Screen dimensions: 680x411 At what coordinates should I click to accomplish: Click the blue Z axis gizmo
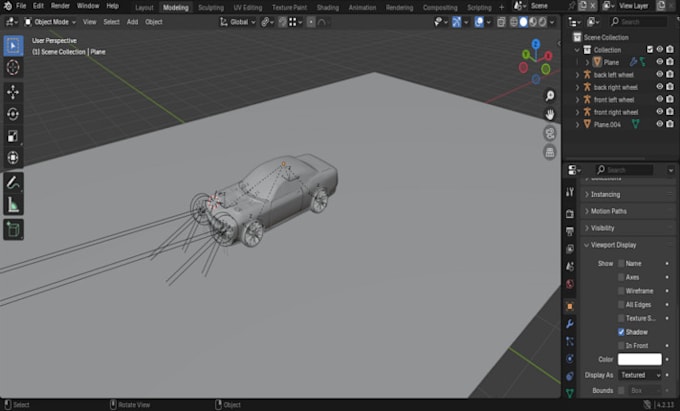[x=536, y=44]
